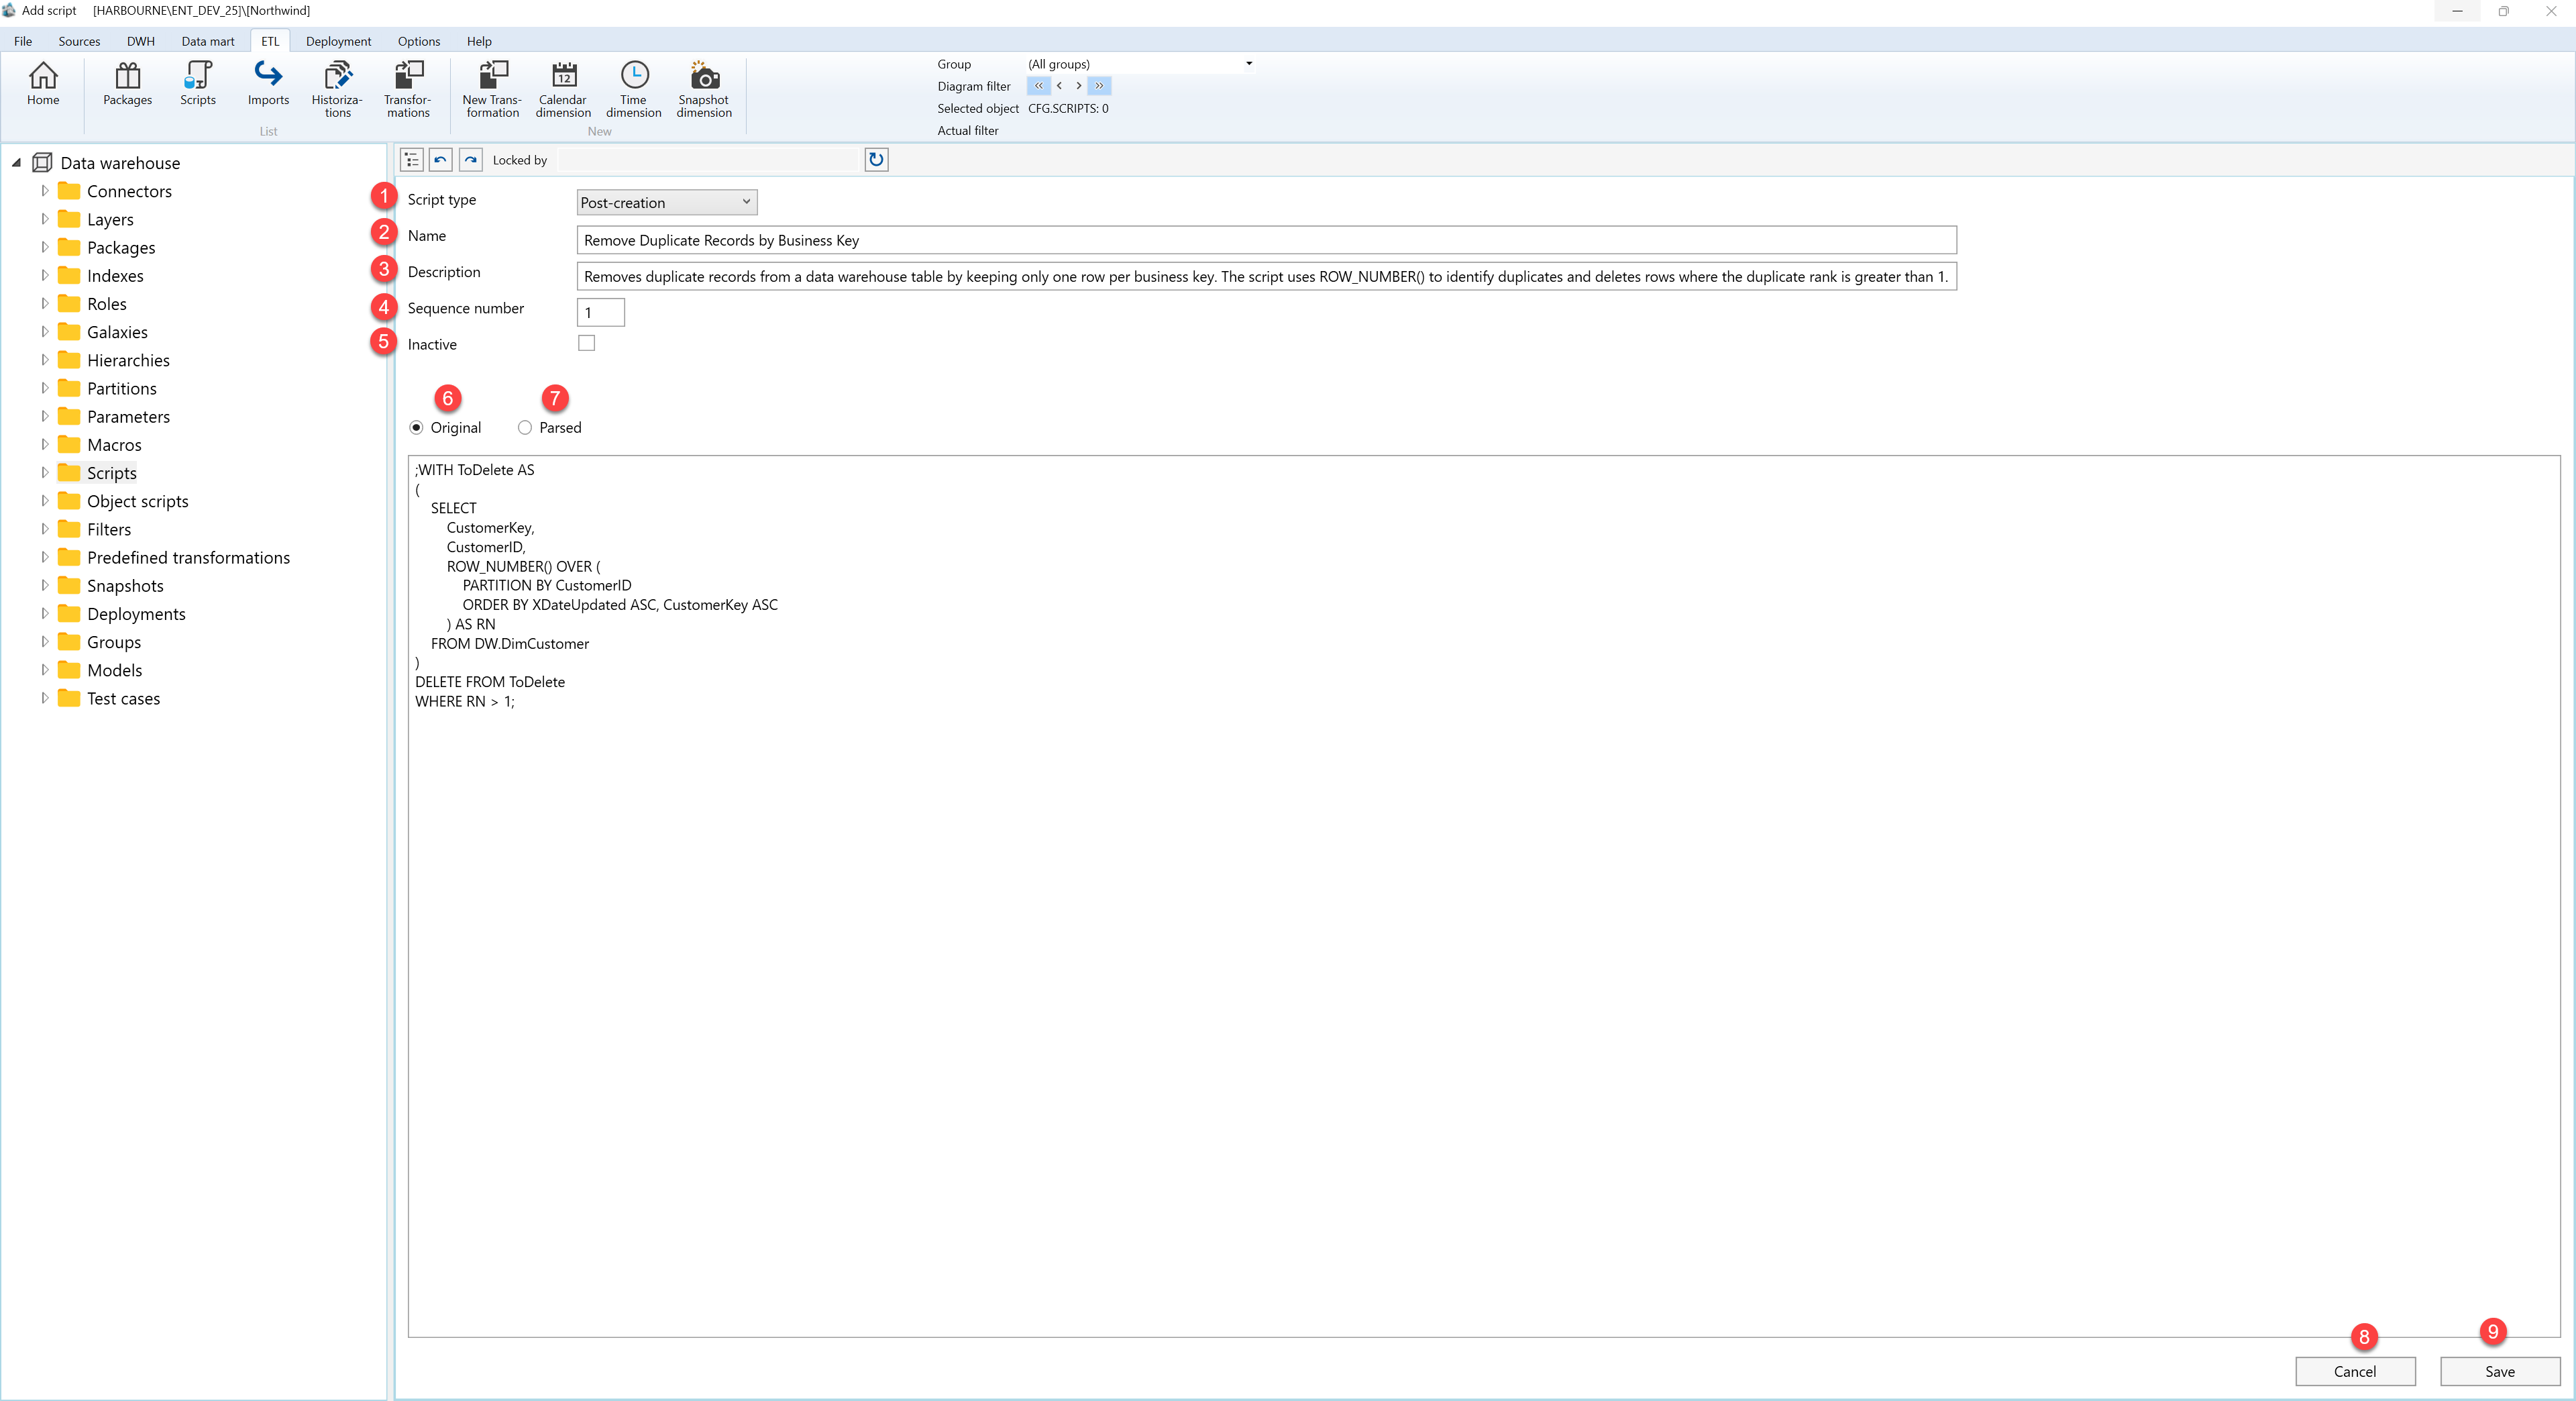Create a New Transformation
The height and width of the screenshot is (1401, 2576).
(492, 90)
